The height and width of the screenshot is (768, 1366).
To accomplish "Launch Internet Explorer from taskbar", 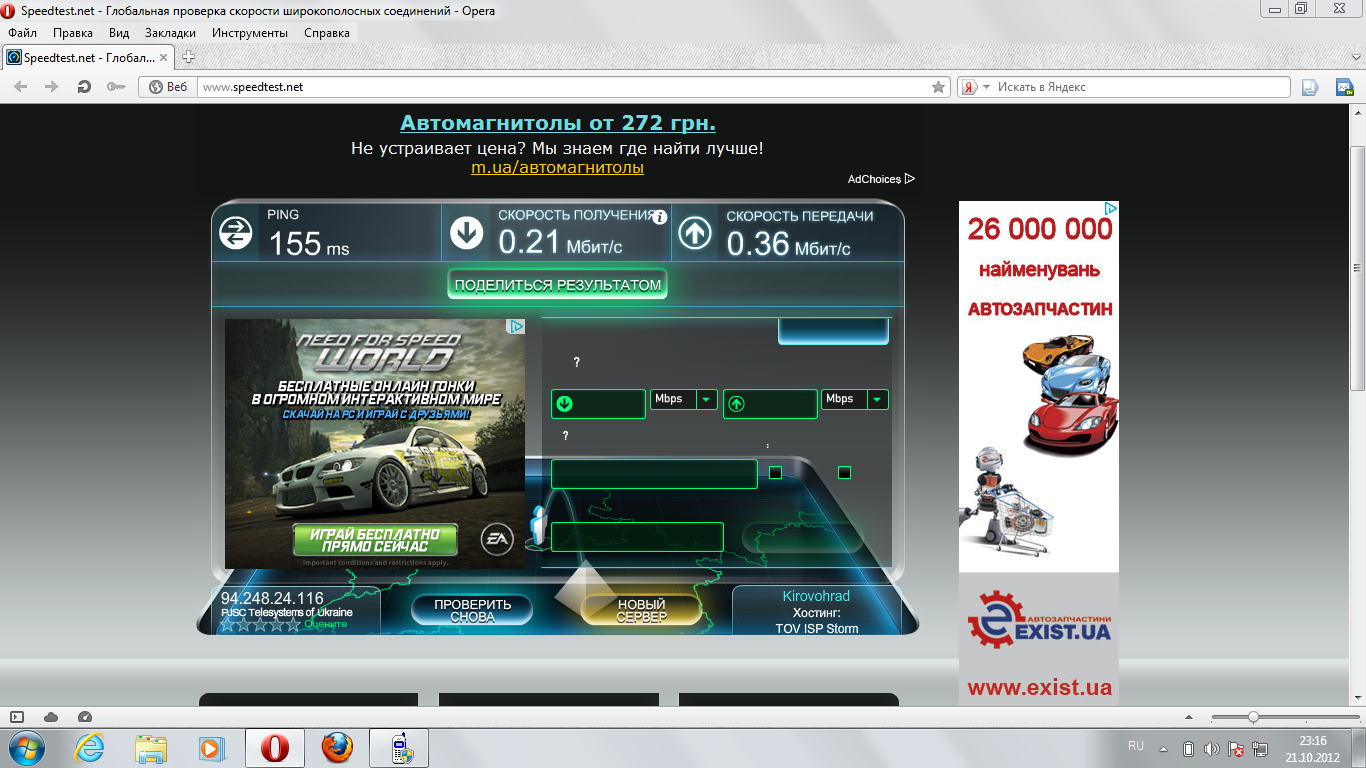I will pyautogui.click(x=90, y=748).
